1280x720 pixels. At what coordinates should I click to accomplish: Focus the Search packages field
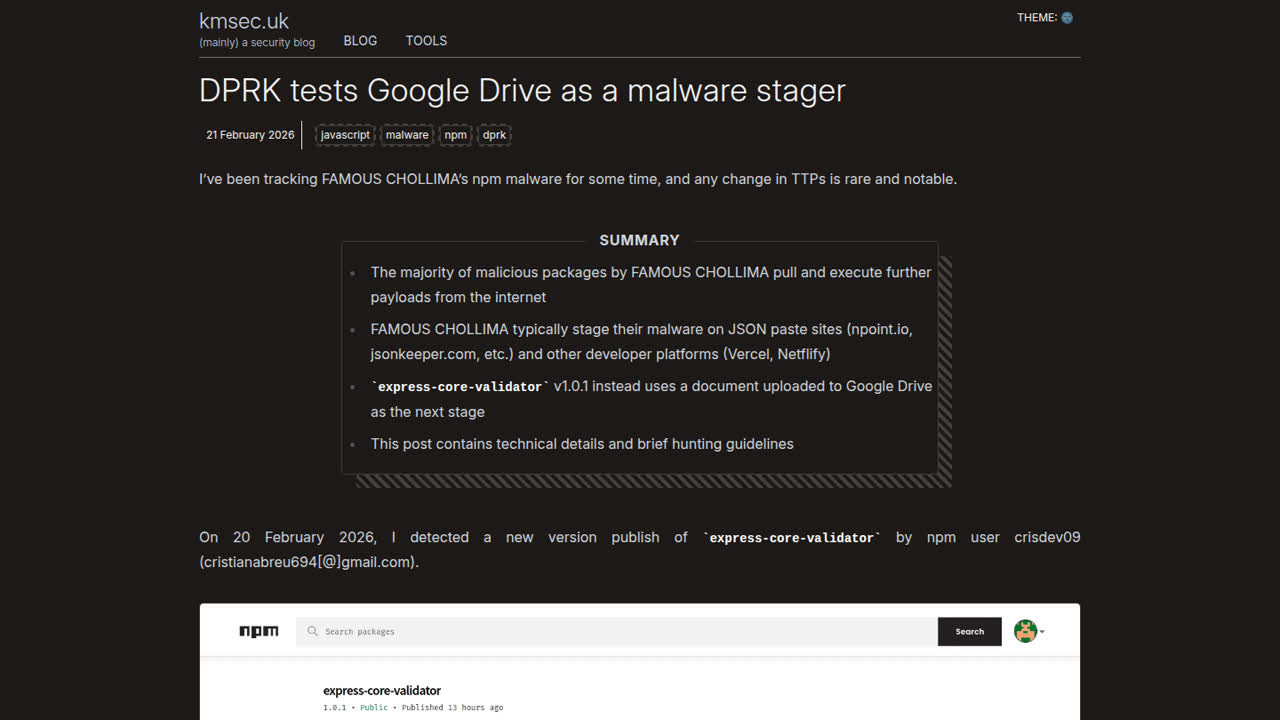coord(617,631)
